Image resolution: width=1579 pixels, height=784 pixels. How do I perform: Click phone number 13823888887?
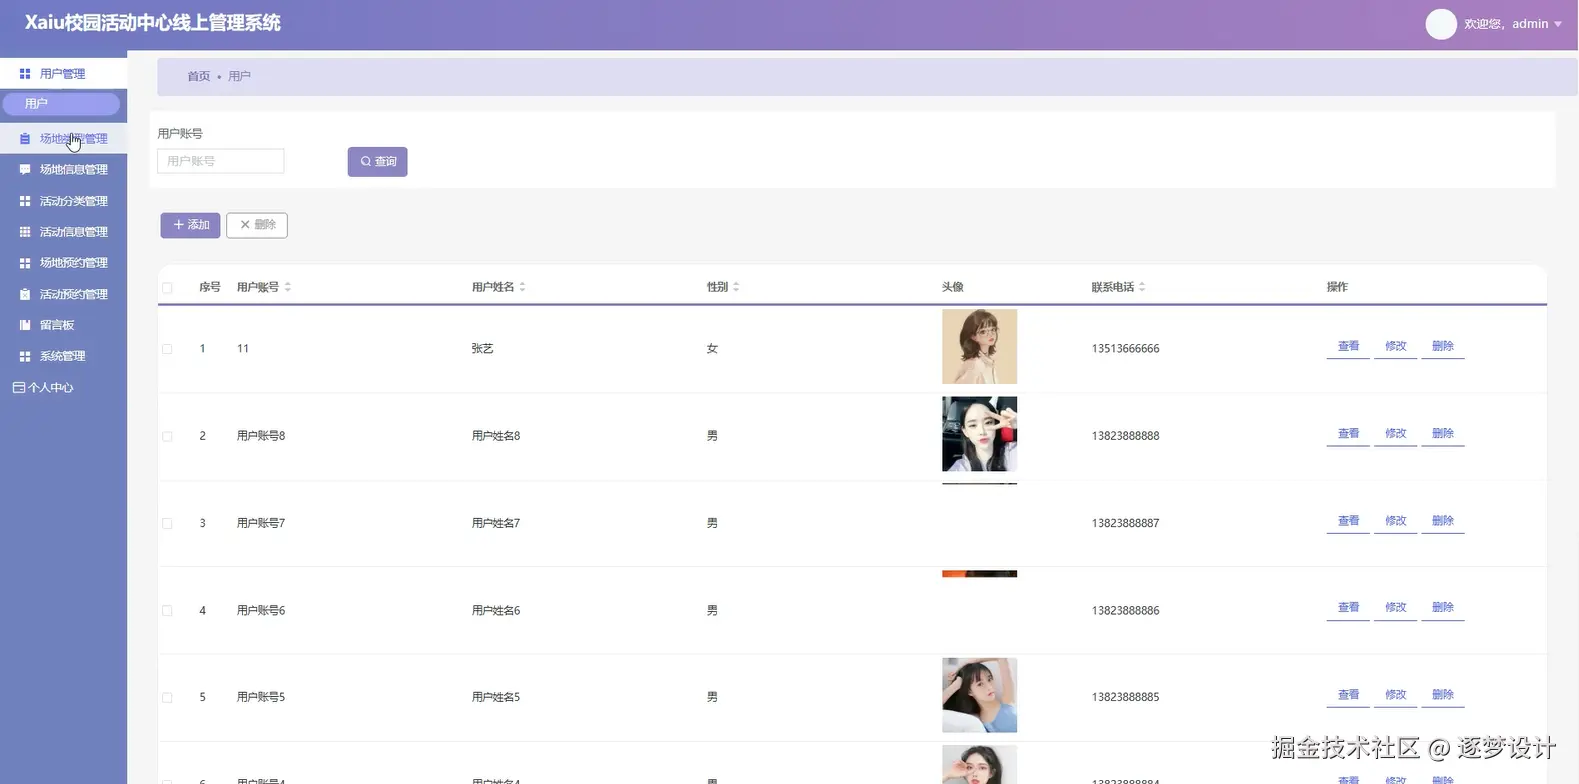[1125, 523]
